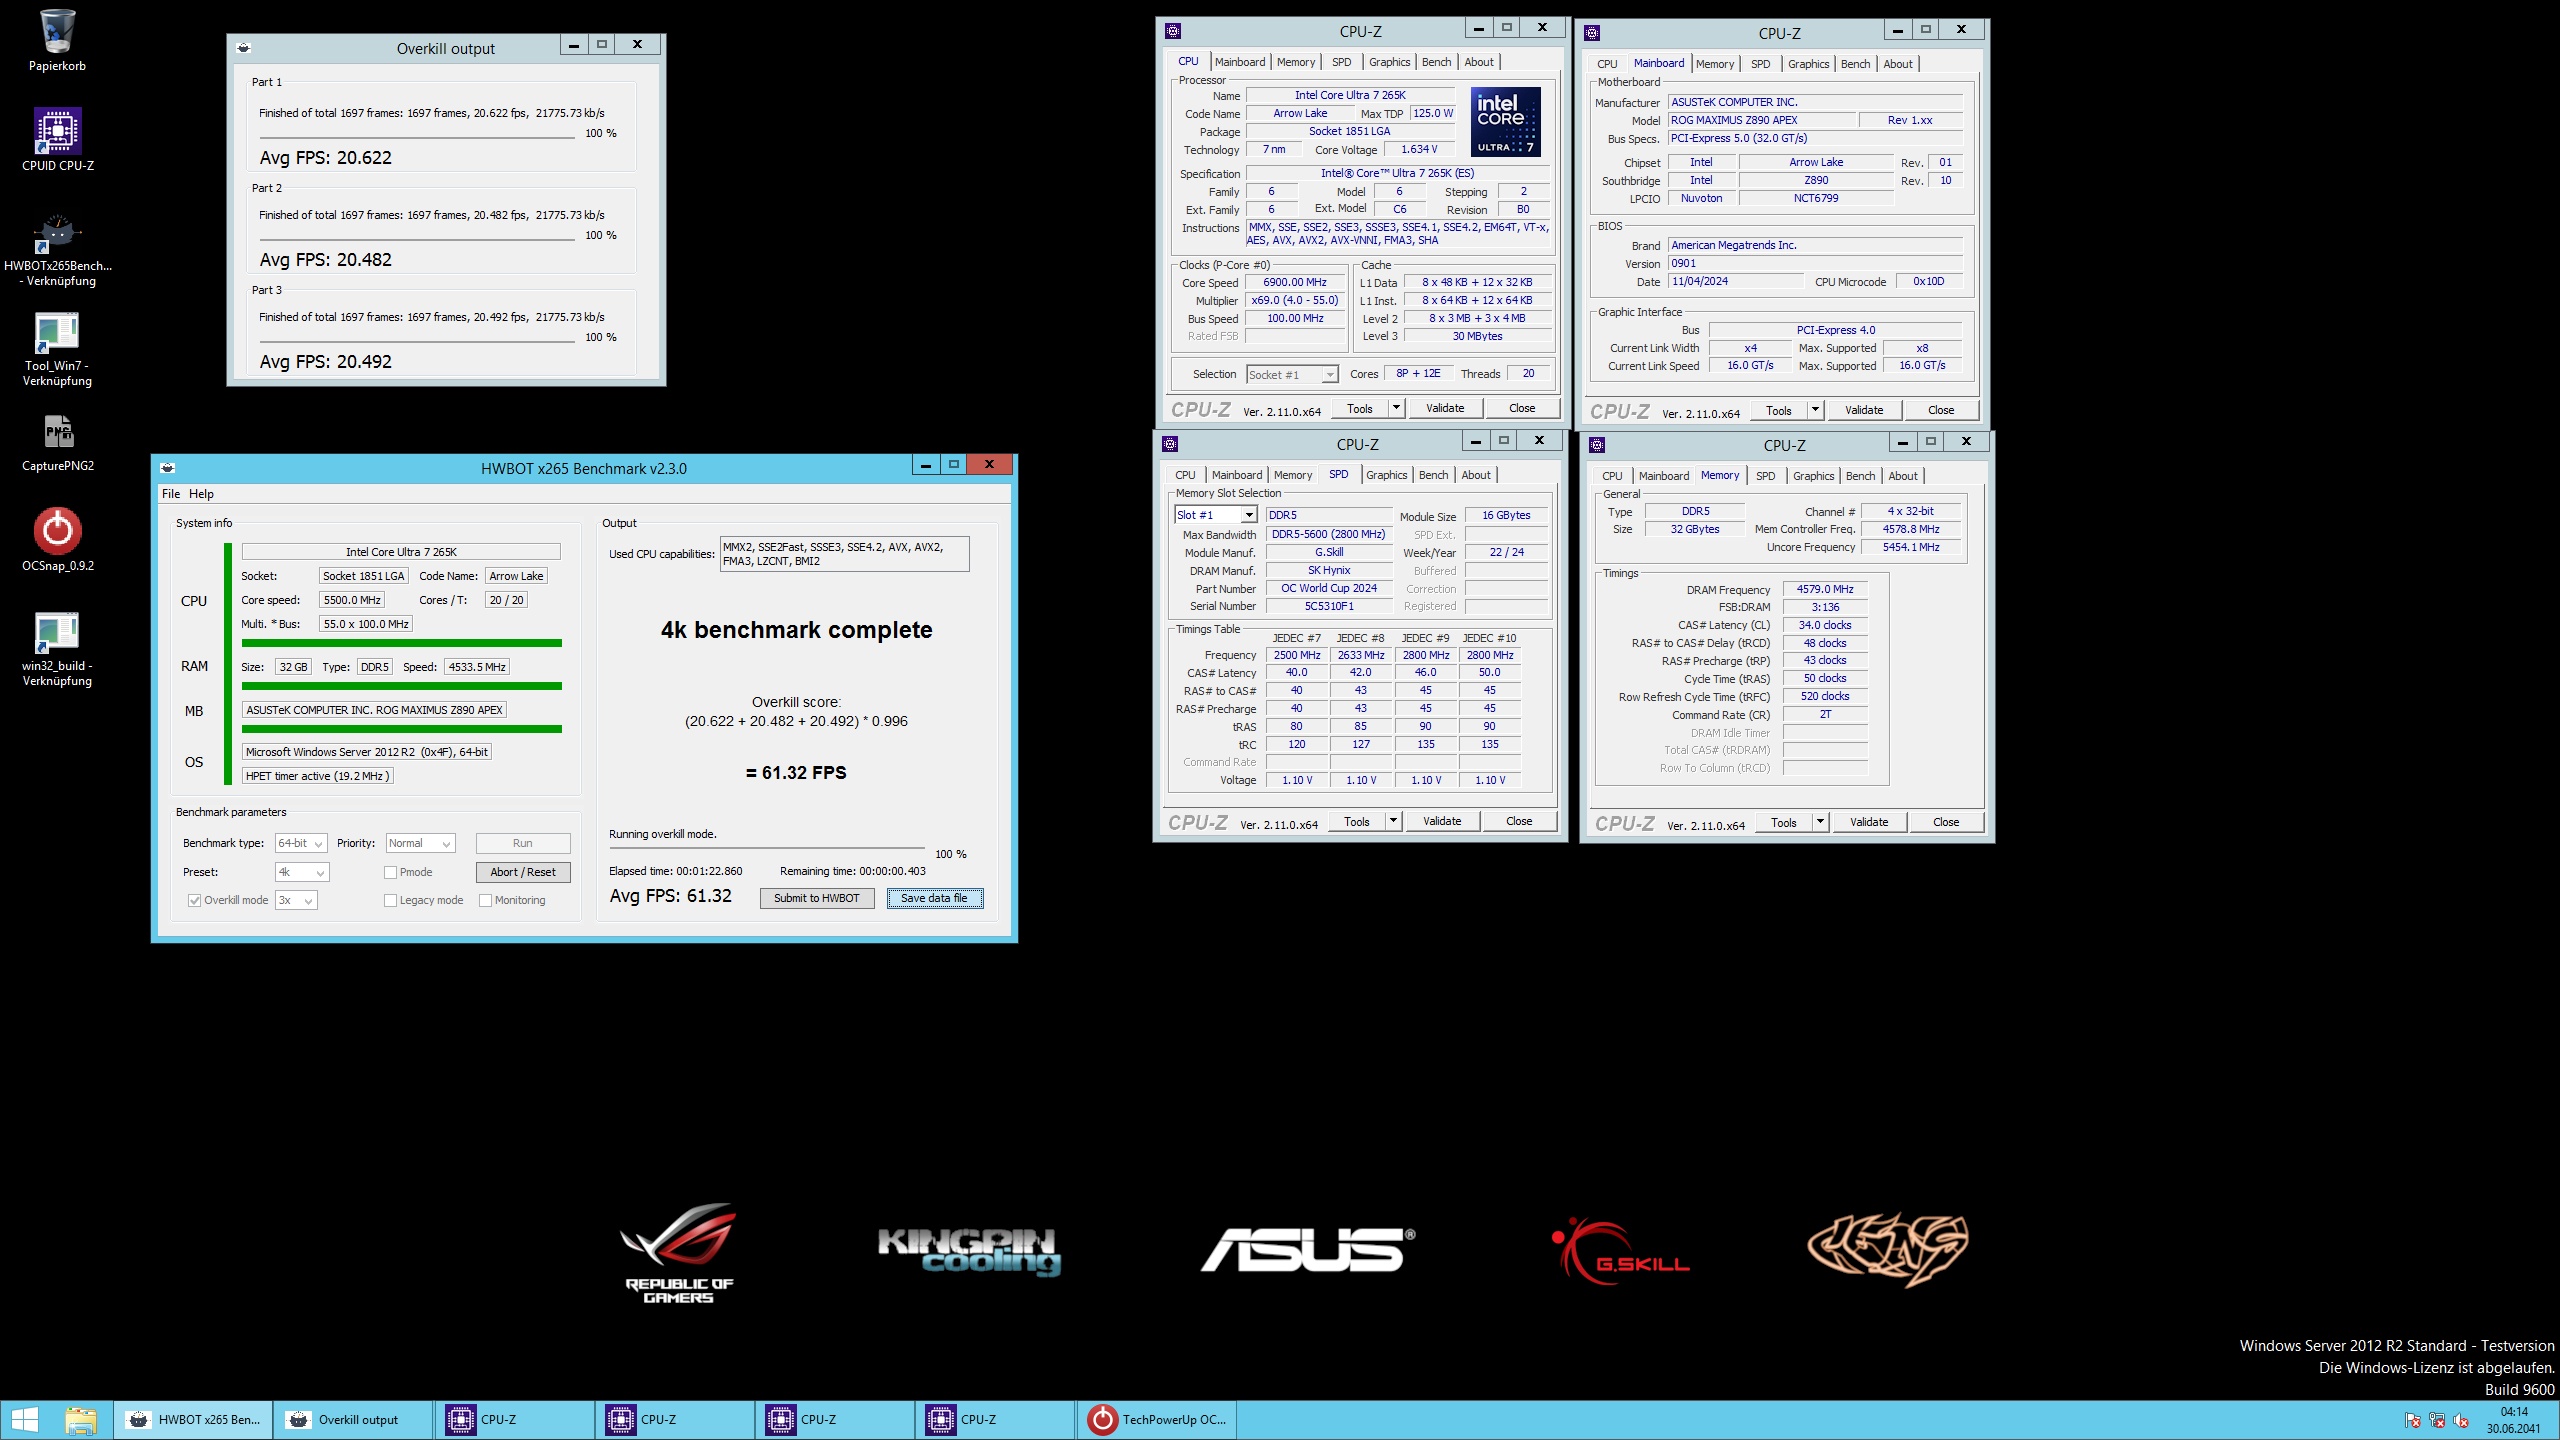Expand Tools dropdown arrow in Mainboard window

[x=1815, y=410]
